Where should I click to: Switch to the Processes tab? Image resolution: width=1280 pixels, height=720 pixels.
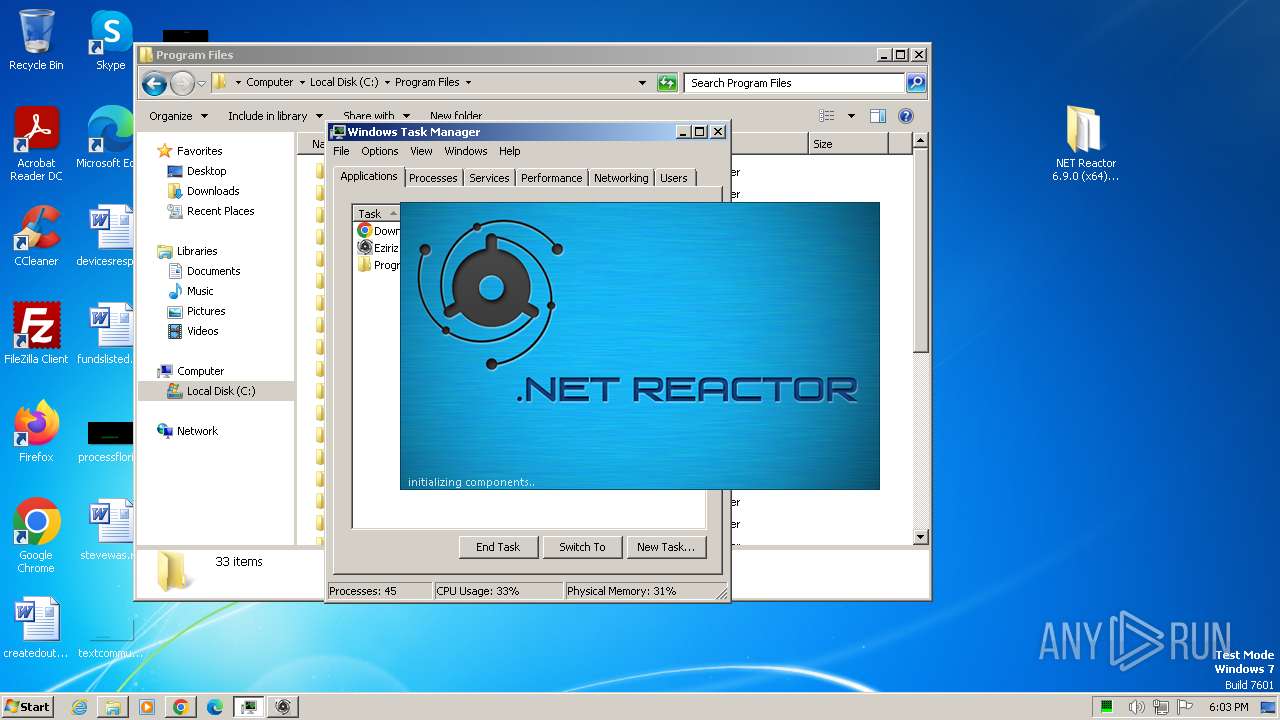tap(433, 178)
